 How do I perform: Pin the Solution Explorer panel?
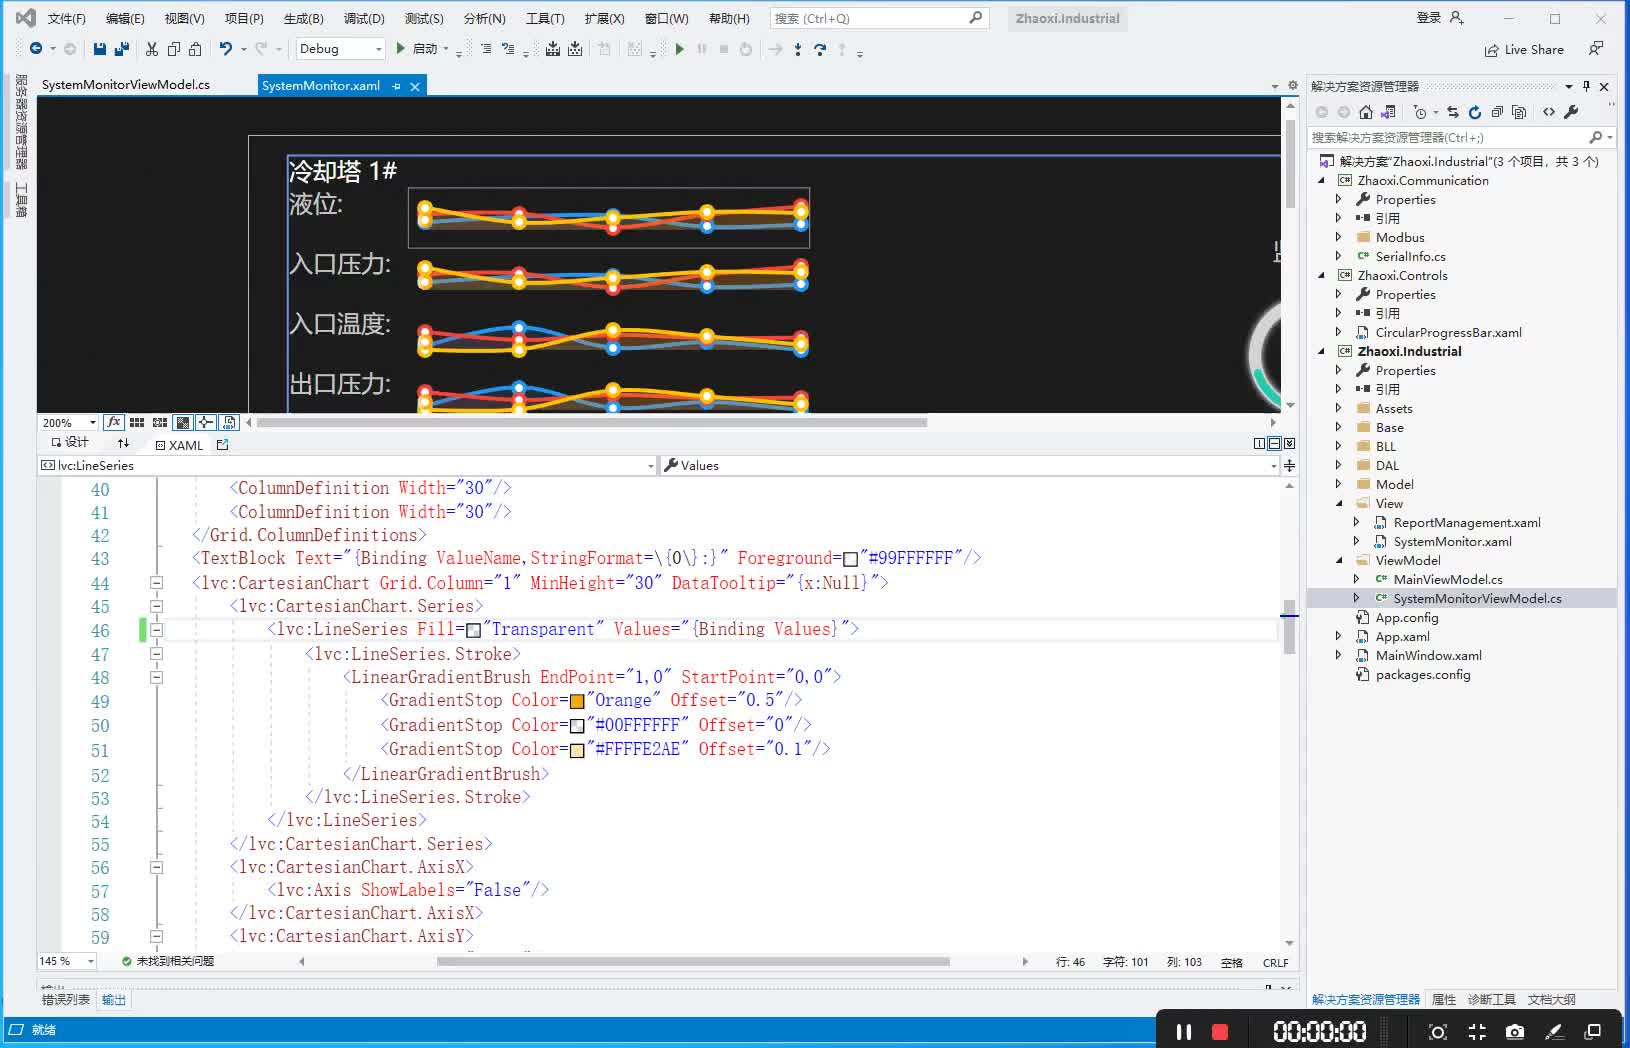coord(1587,86)
